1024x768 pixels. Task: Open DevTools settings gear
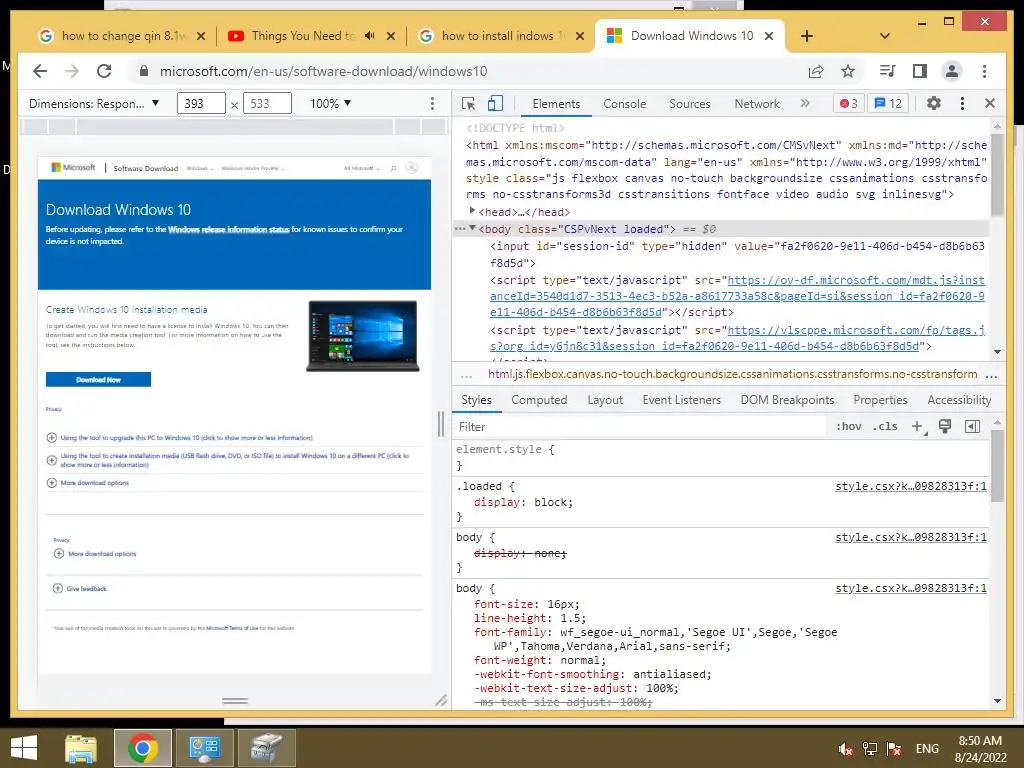pos(934,103)
